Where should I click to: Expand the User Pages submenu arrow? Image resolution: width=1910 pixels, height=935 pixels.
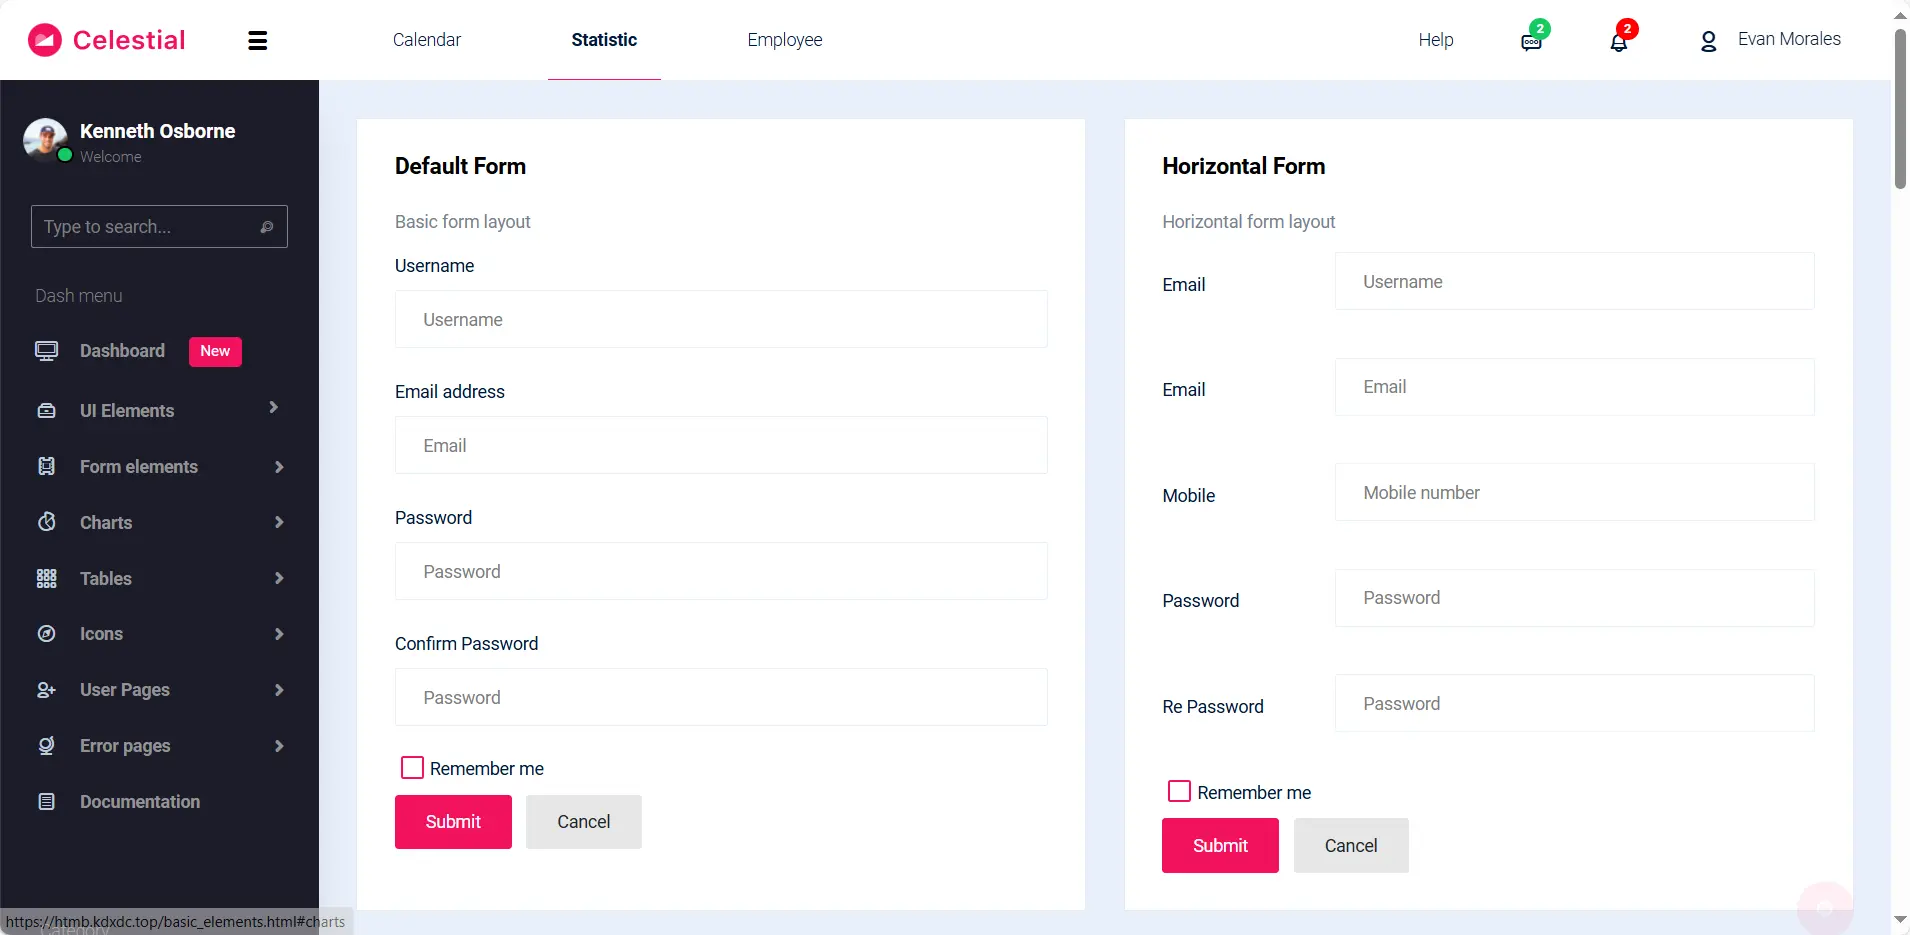279,690
